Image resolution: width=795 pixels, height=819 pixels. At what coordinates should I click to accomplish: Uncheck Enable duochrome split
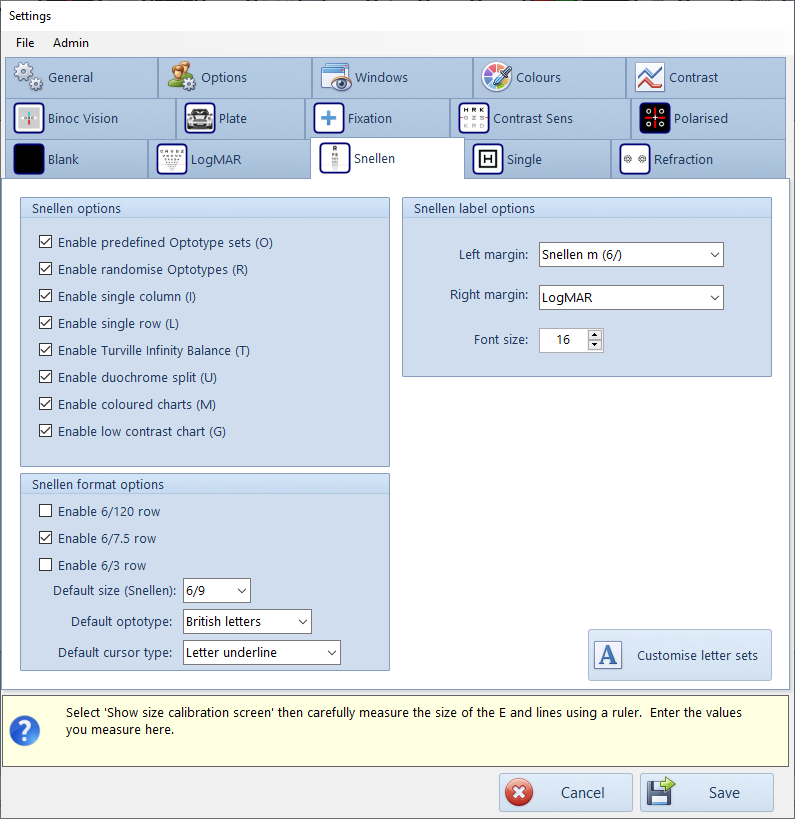[46, 377]
